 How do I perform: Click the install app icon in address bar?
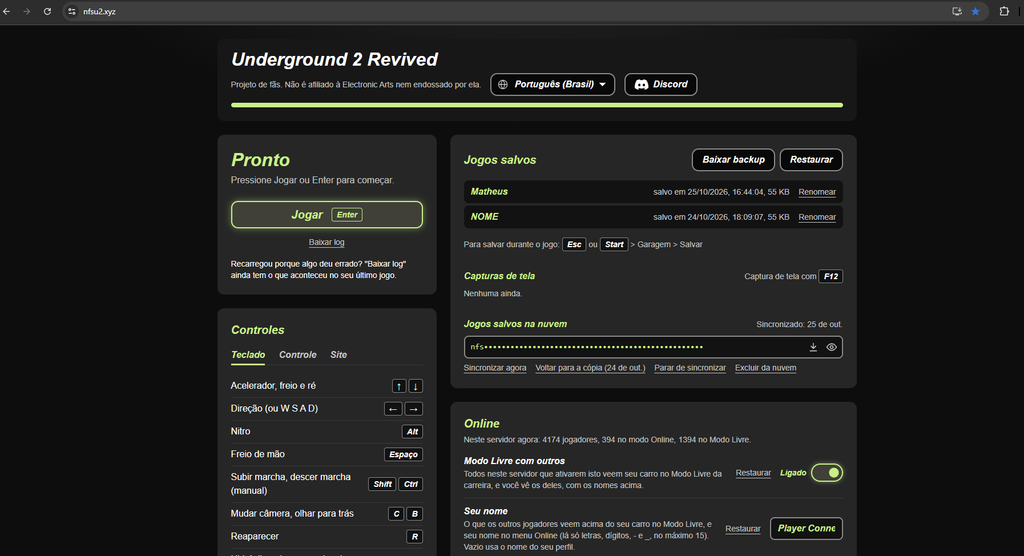tap(957, 11)
